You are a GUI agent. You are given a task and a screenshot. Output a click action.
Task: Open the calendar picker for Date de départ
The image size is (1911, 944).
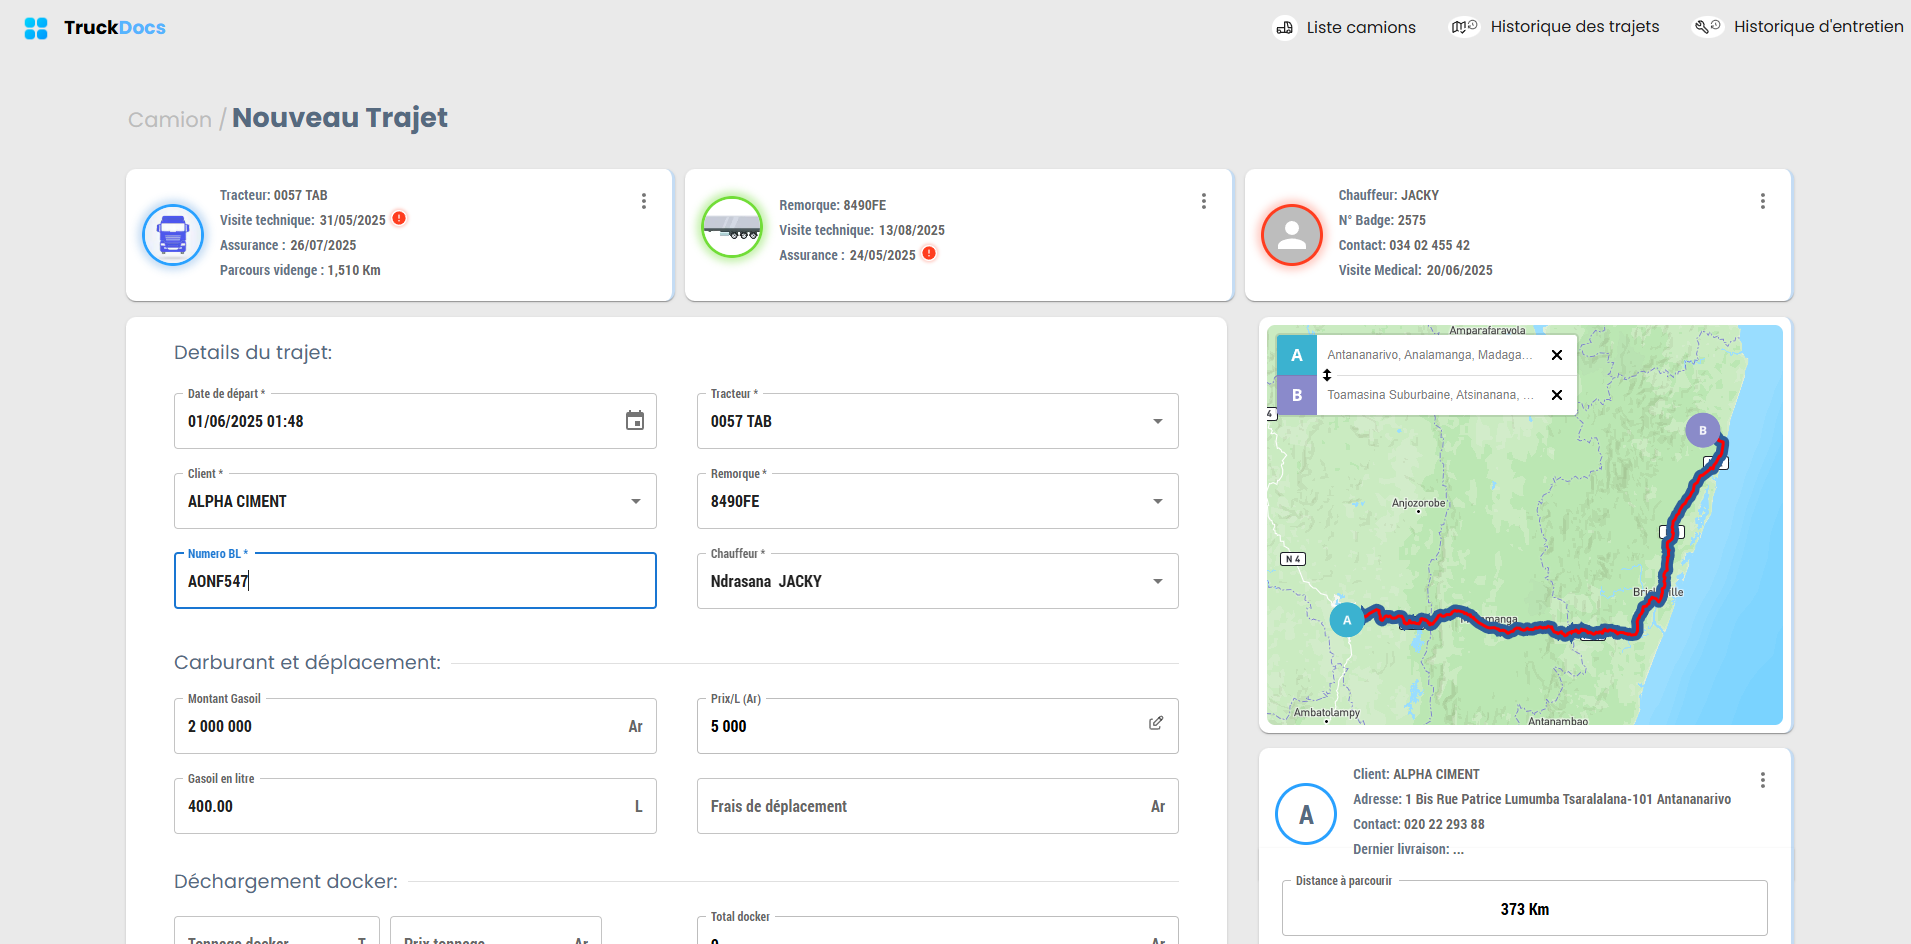(x=635, y=421)
